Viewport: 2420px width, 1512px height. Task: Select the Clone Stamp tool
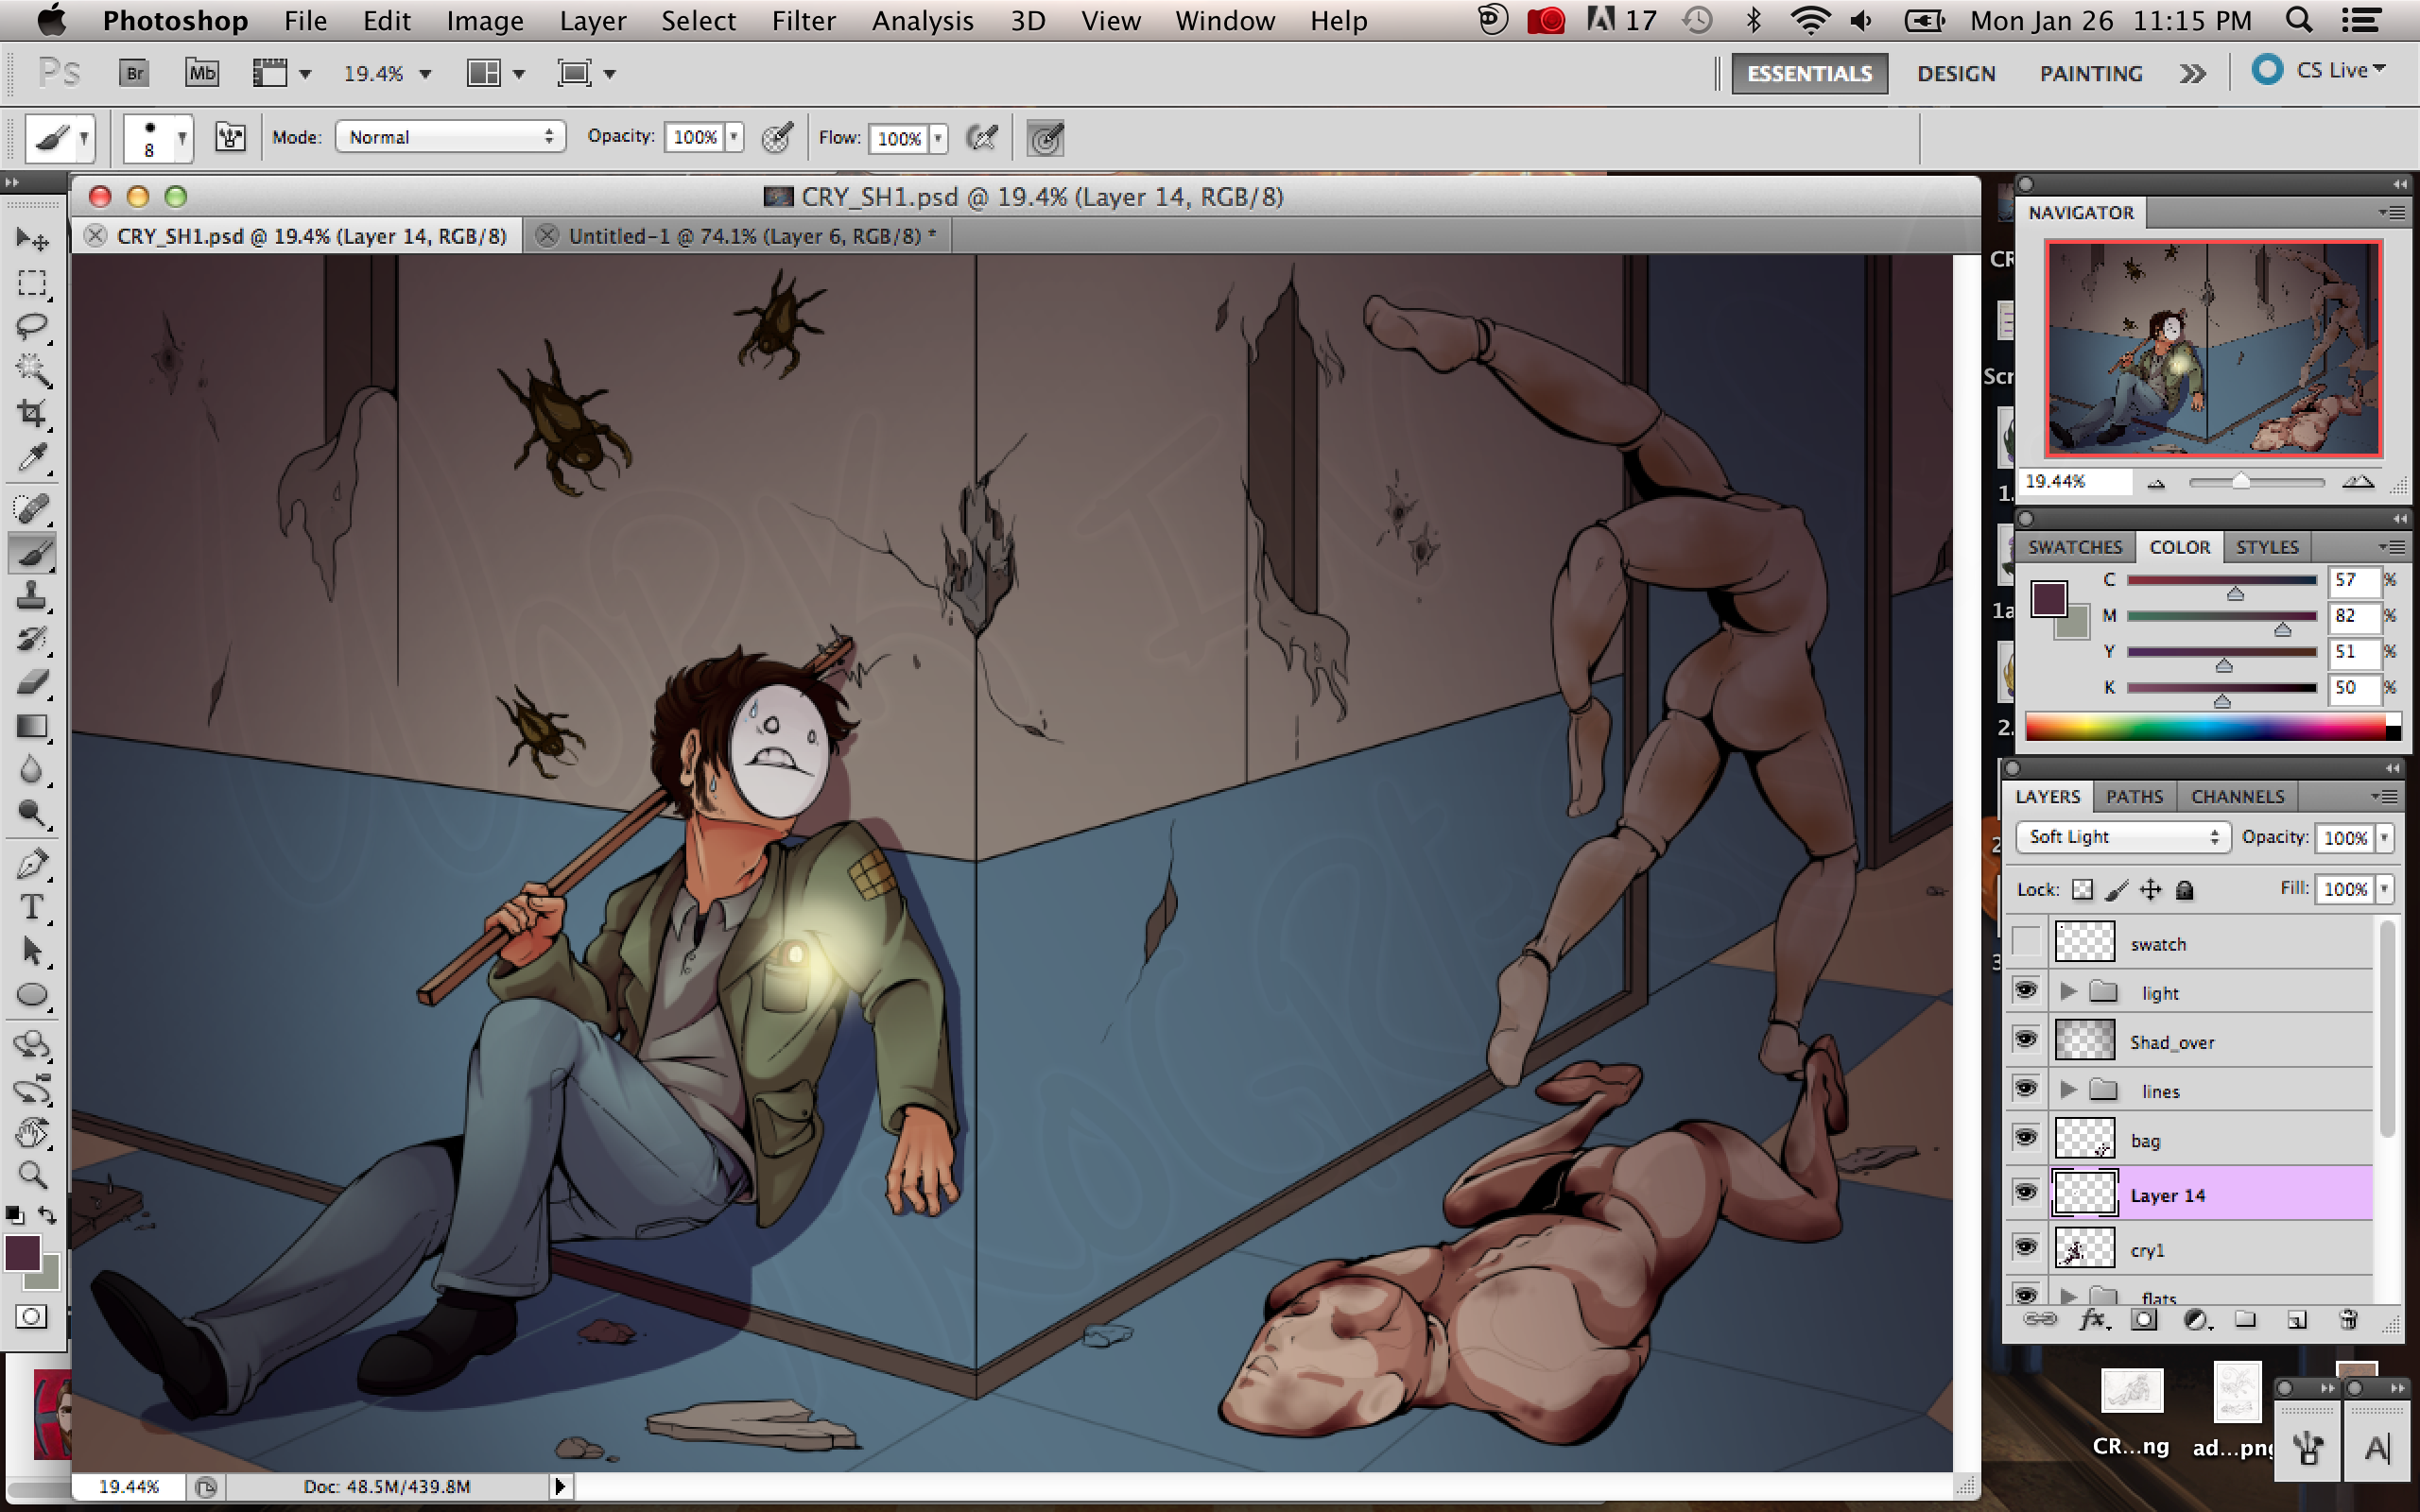[x=32, y=596]
